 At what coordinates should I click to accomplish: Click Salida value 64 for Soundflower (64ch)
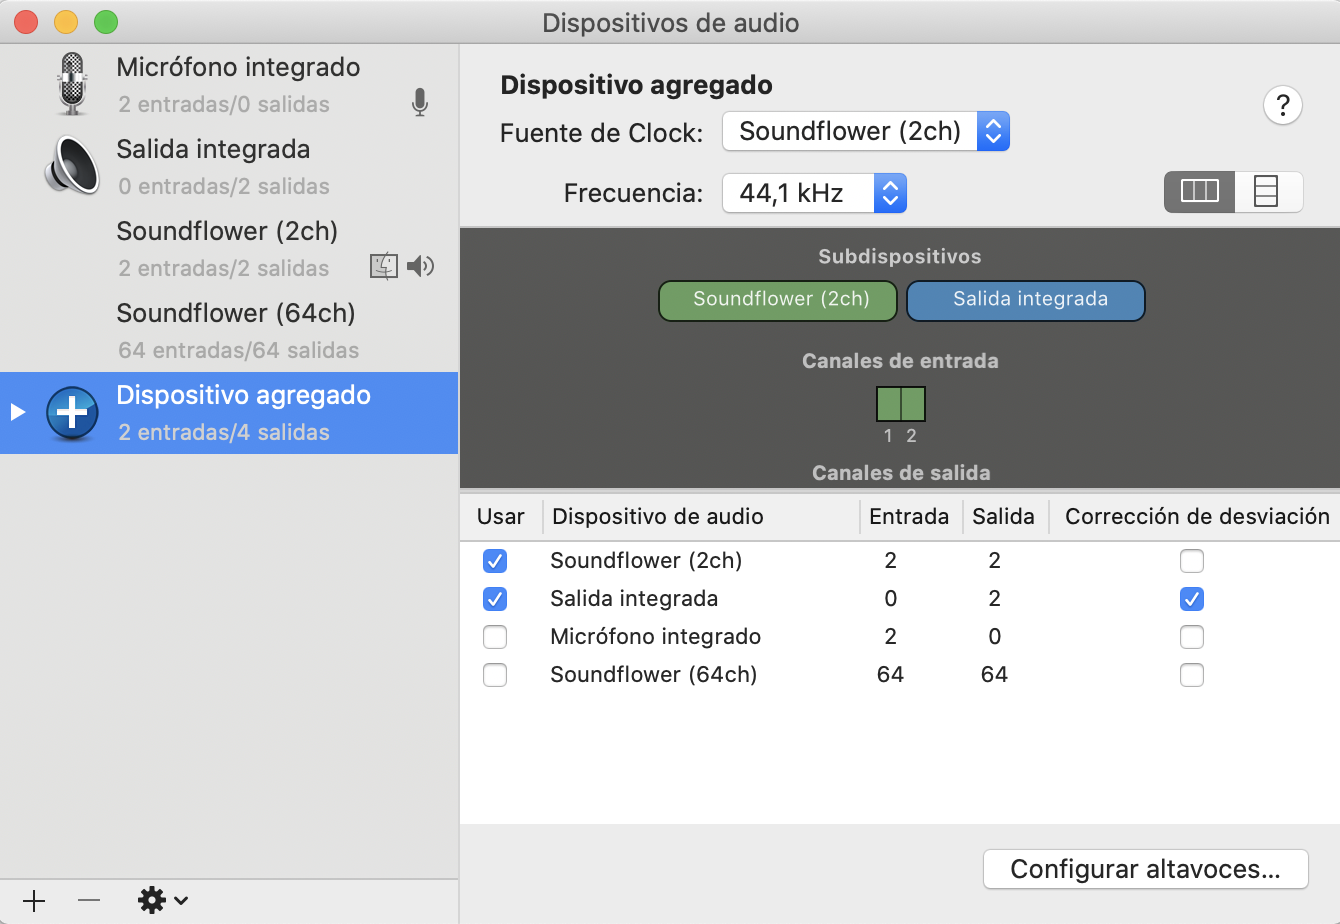pos(994,675)
